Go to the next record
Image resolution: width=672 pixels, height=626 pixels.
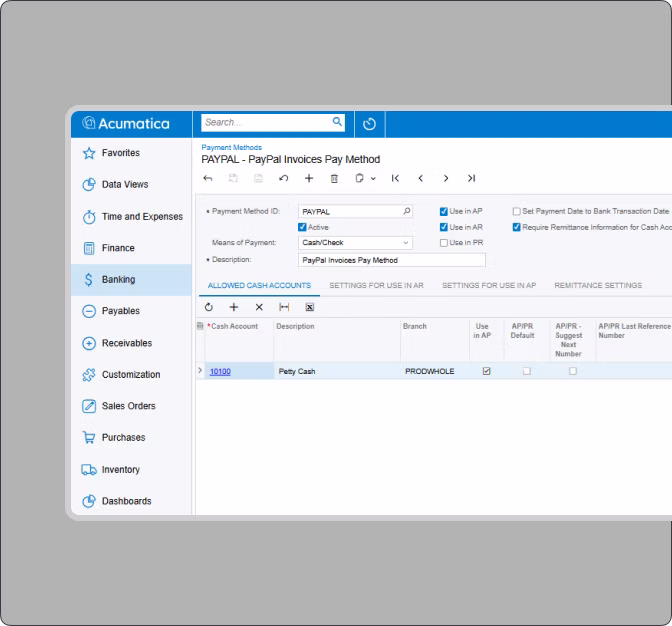tap(446, 178)
